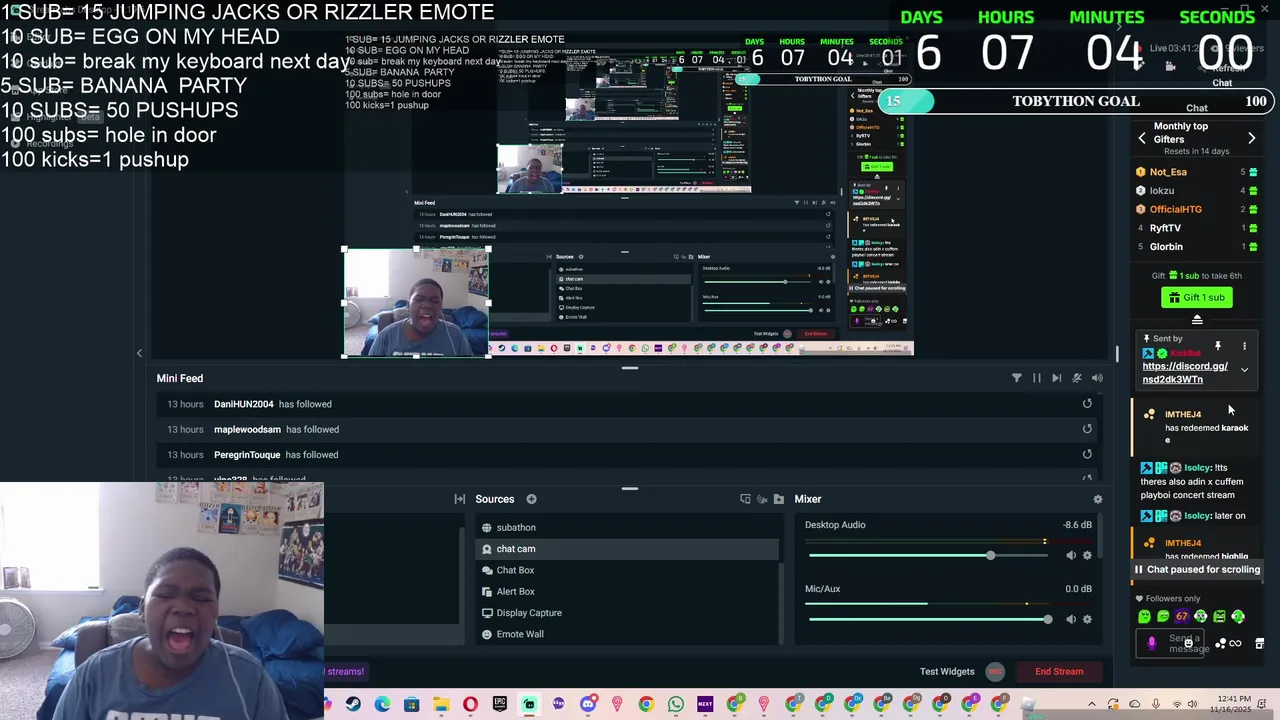1280x720 pixels.
Task: Click the Chat paused for scrolling banner
Action: [x=1196, y=569]
